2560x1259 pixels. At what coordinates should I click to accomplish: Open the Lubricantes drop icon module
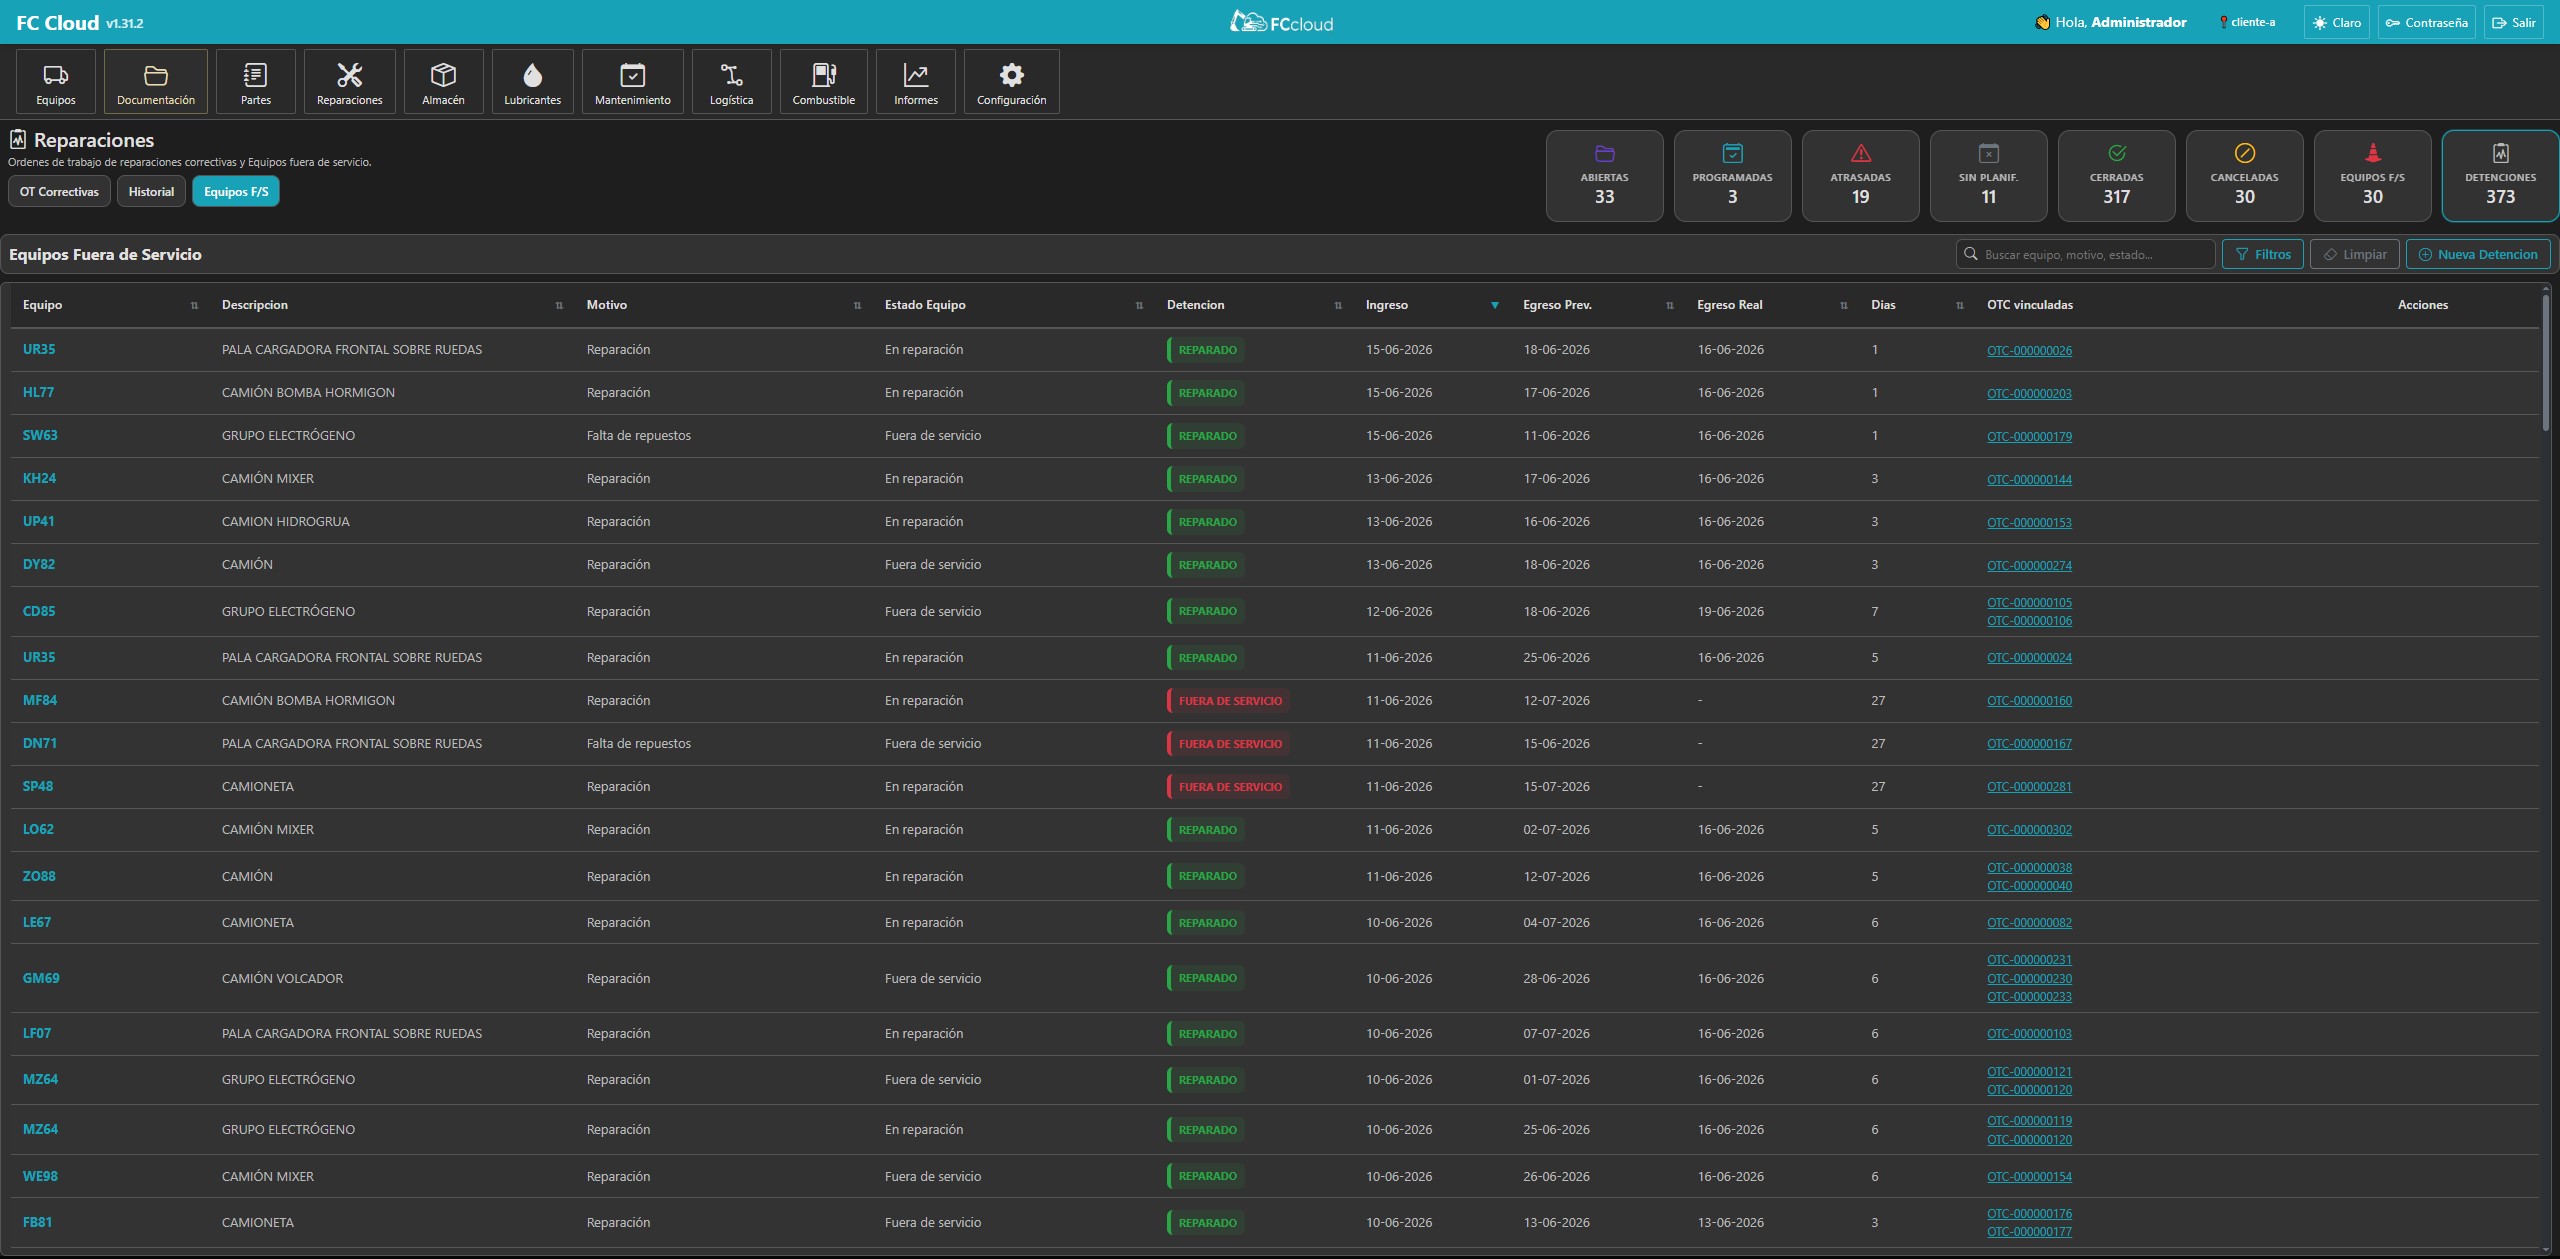click(532, 82)
